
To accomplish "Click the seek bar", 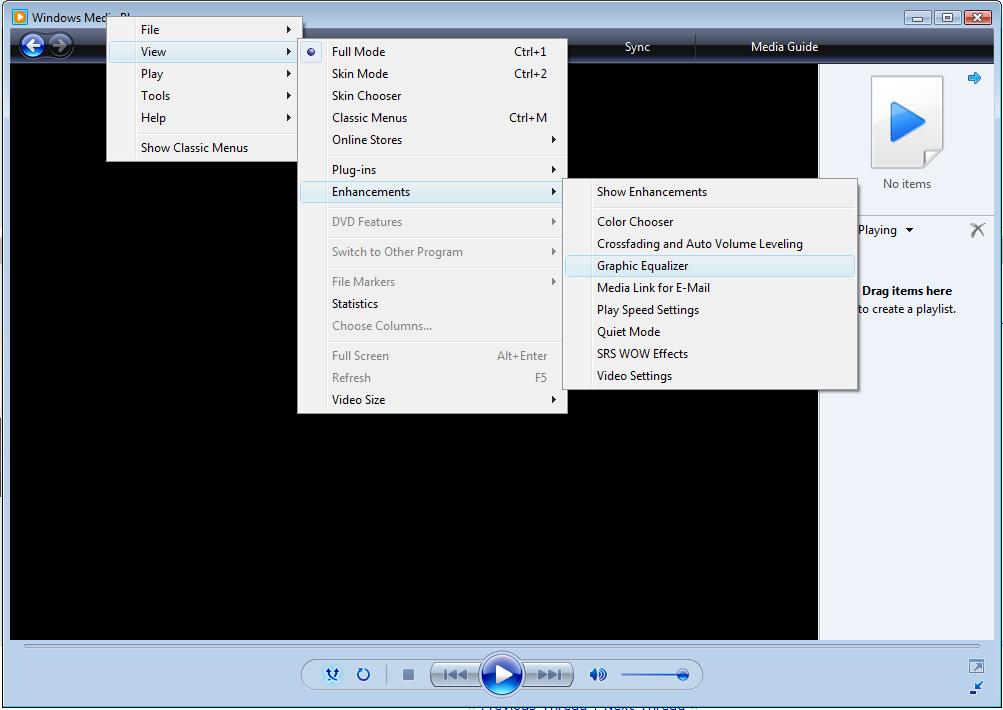I will point(502,645).
